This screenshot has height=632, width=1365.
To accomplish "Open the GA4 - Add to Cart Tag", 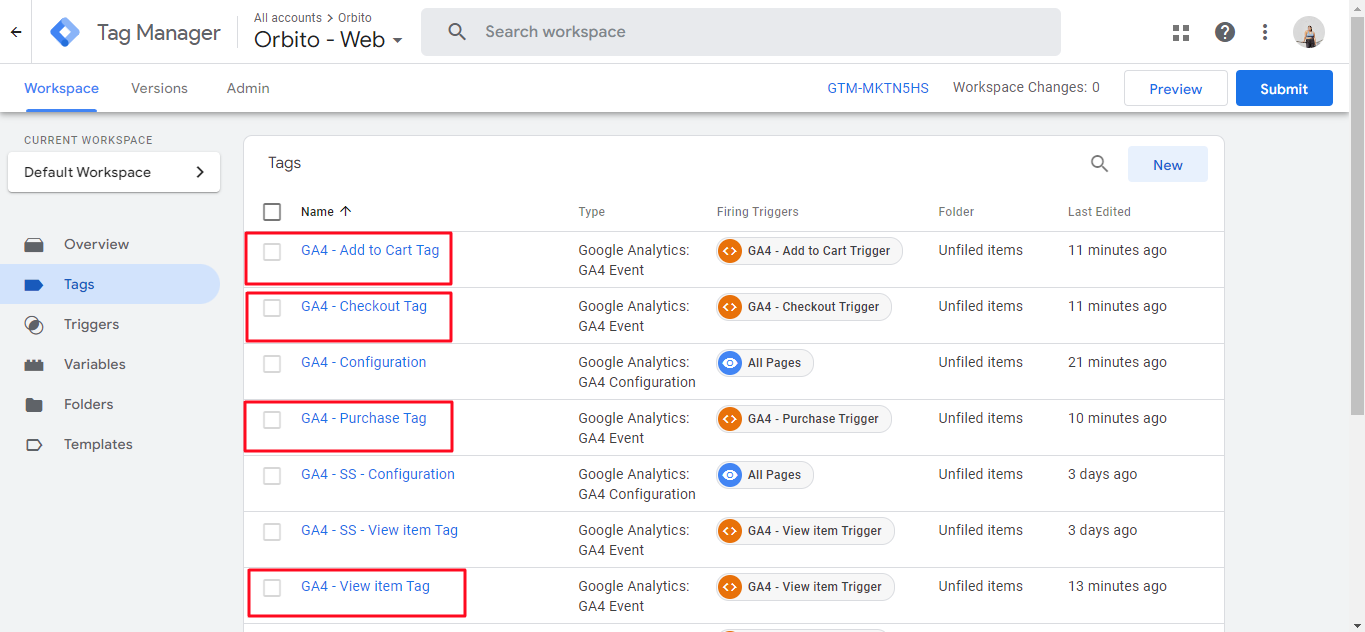I will (x=370, y=250).
